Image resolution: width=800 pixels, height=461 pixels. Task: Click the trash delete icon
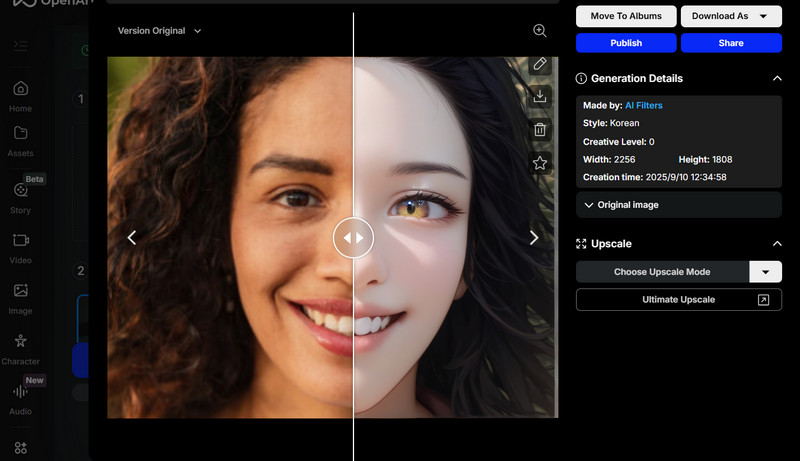click(x=540, y=130)
